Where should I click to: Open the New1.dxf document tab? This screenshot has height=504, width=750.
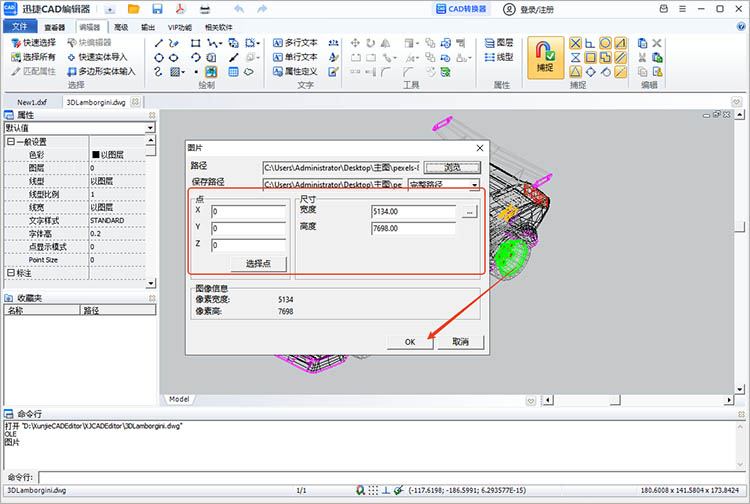33,103
